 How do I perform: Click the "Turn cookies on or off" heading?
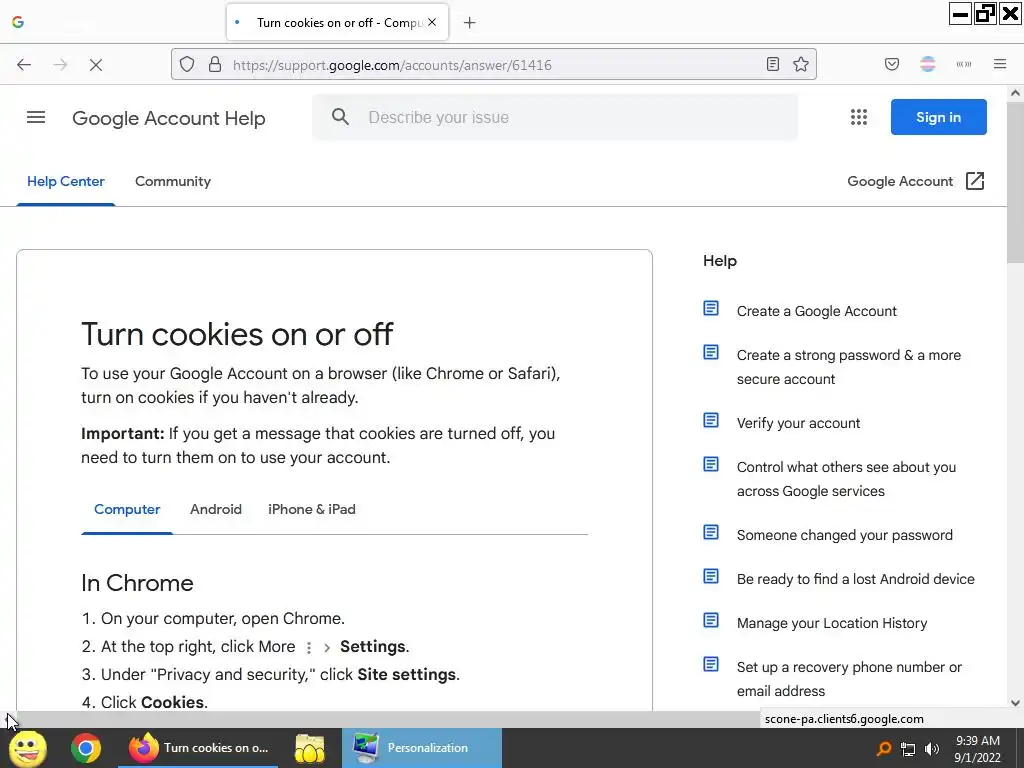coord(237,334)
